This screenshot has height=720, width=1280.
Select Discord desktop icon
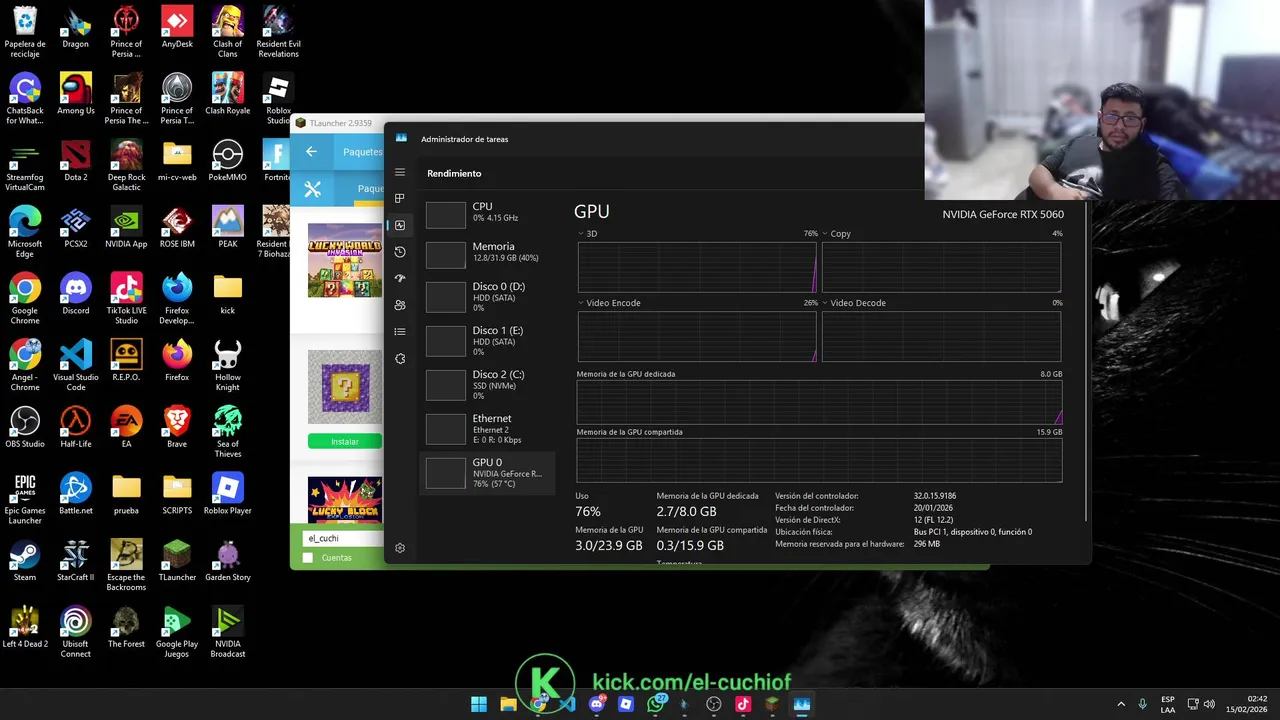pos(76,294)
